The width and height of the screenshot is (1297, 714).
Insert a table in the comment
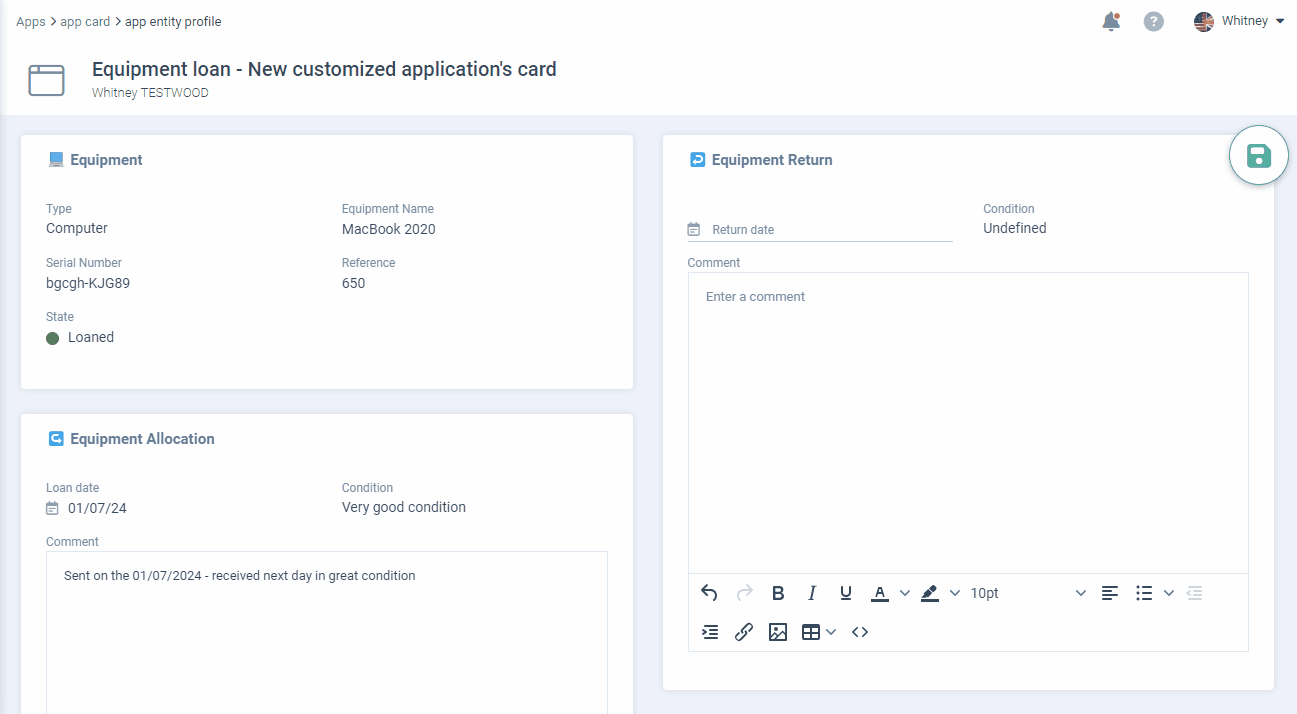click(x=811, y=632)
